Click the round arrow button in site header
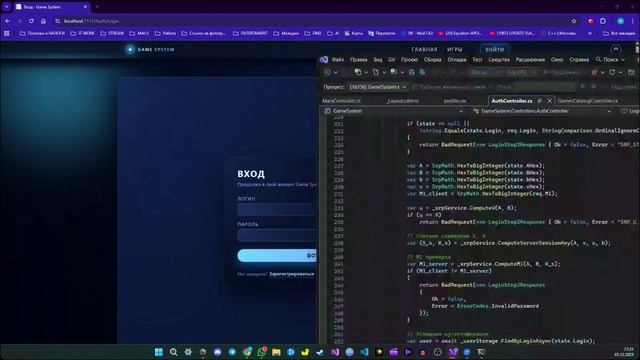This screenshot has height=360, width=640. (x=616, y=49)
